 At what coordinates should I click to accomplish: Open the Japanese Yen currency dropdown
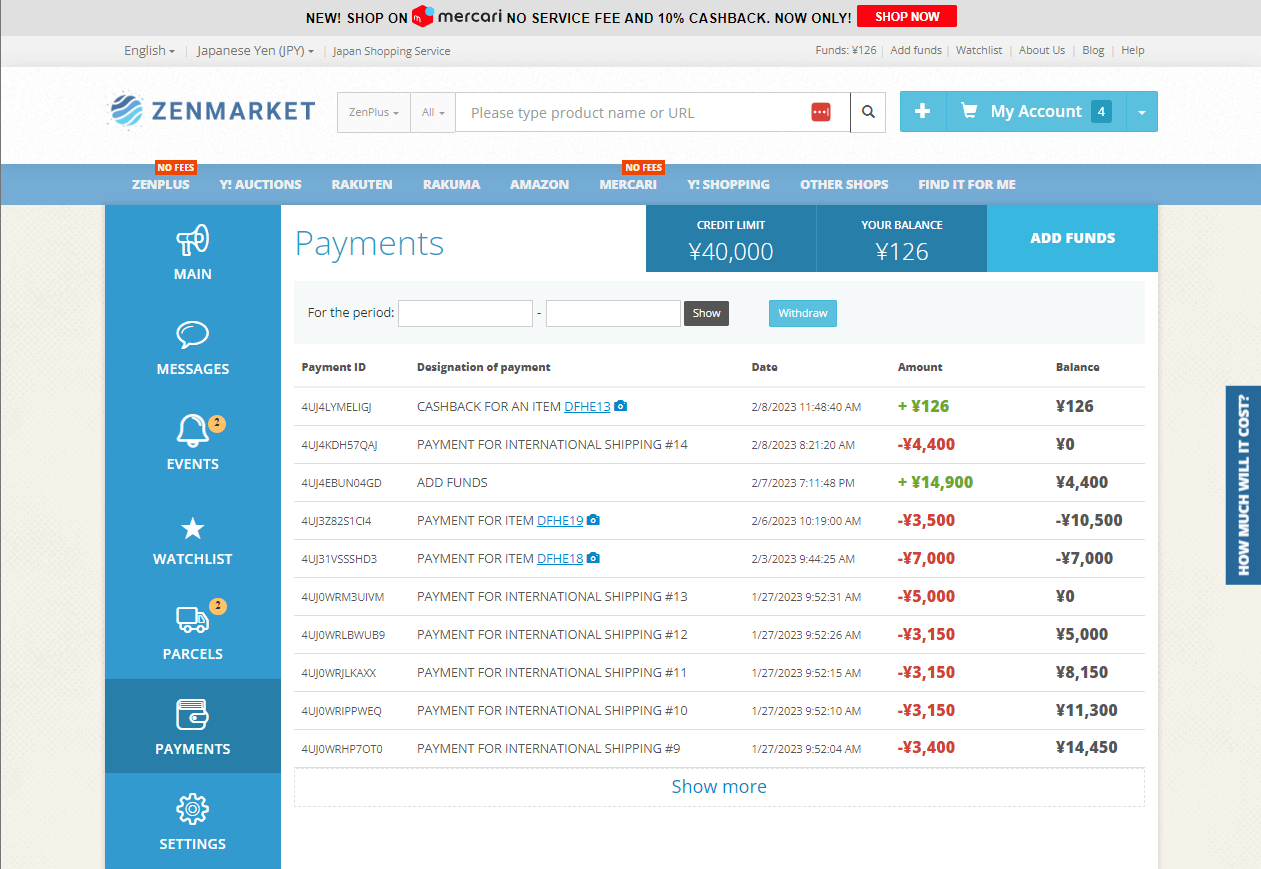[255, 50]
